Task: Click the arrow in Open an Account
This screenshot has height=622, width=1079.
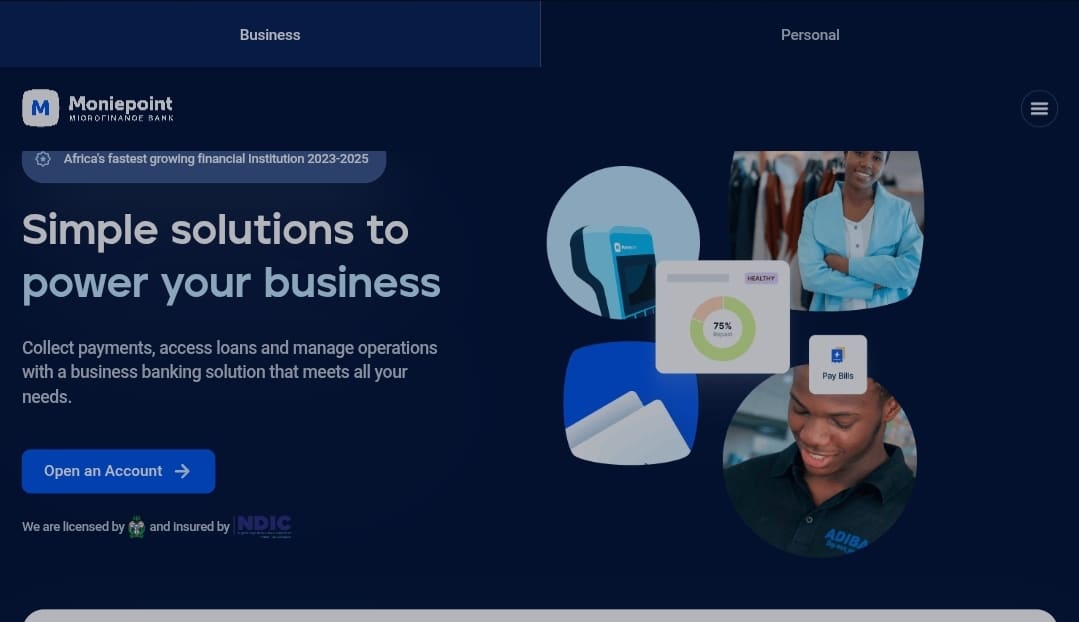Action: pyautogui.click(x=182, y=471)
